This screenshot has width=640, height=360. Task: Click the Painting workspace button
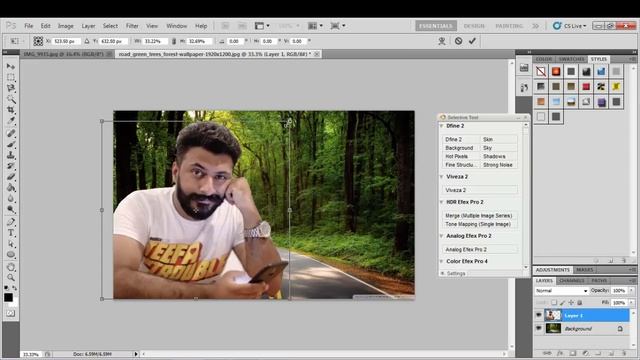[509, 26]
